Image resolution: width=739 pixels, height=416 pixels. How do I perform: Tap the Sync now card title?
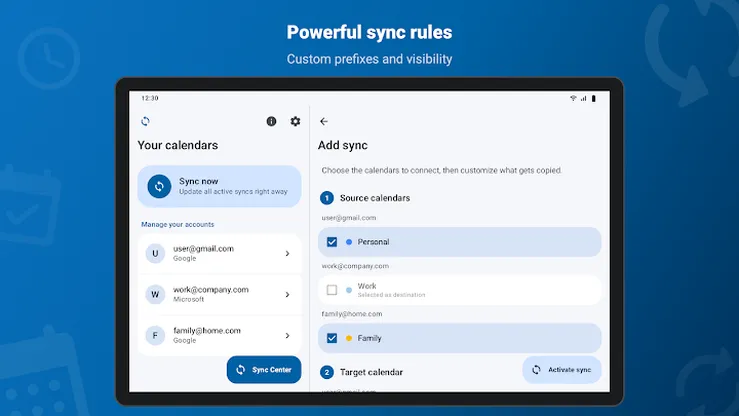(x=198, y=181)
